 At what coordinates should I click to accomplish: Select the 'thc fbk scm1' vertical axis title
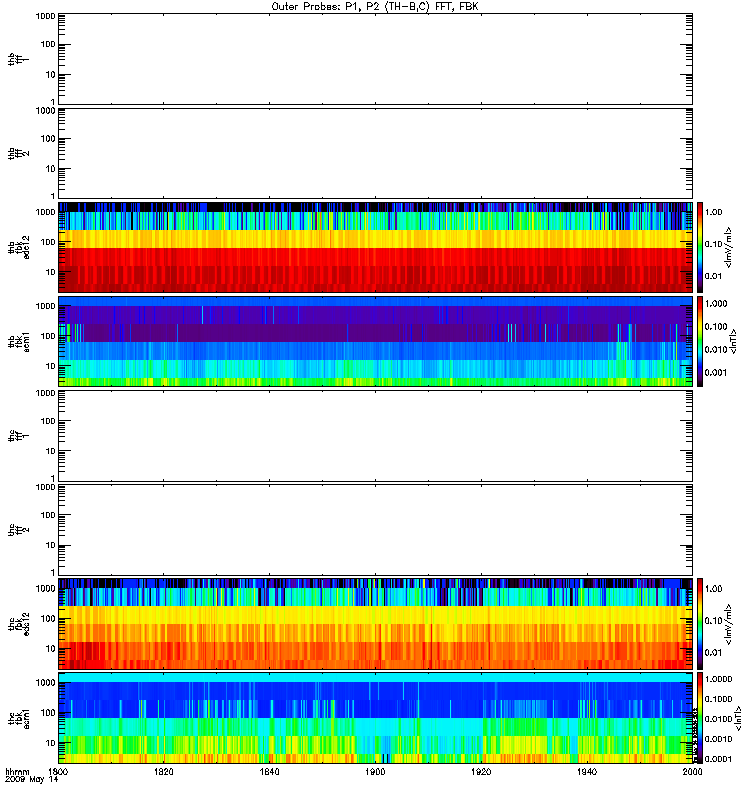(x=18, y=718)
